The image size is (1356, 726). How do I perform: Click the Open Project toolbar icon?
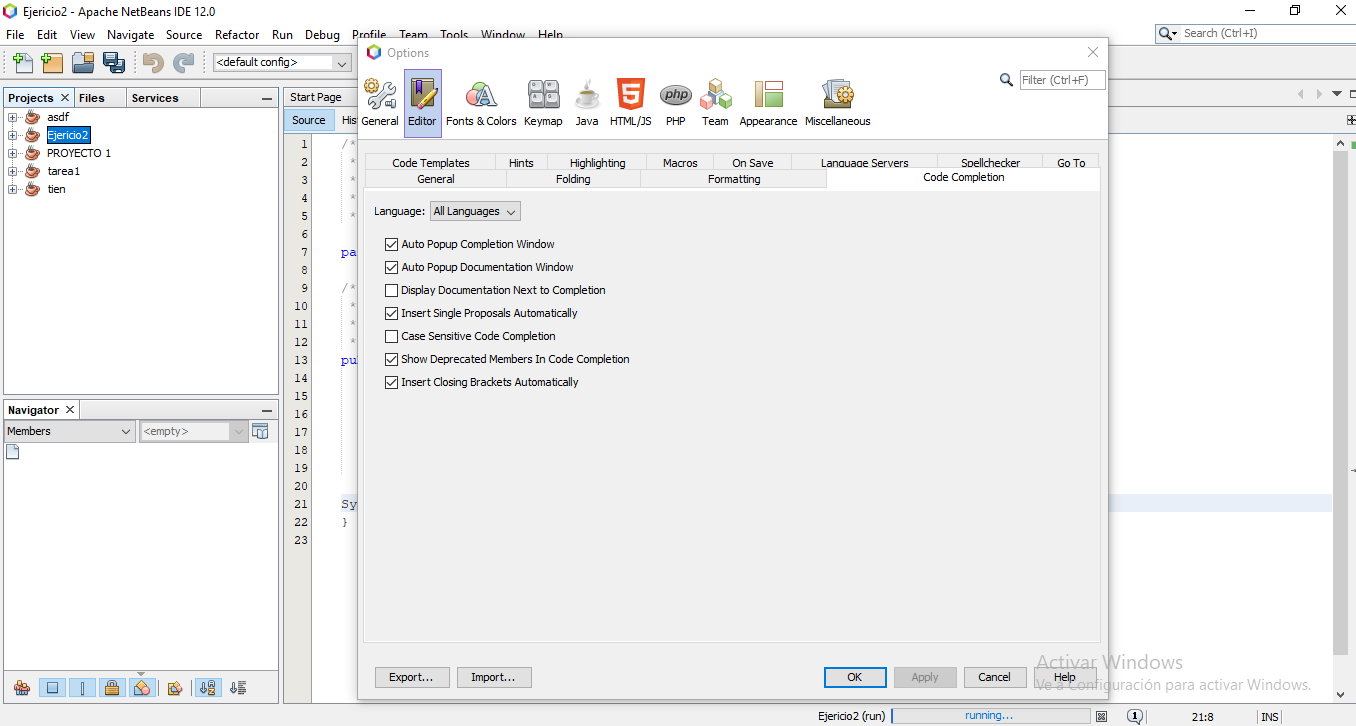(x=83, y=62)
